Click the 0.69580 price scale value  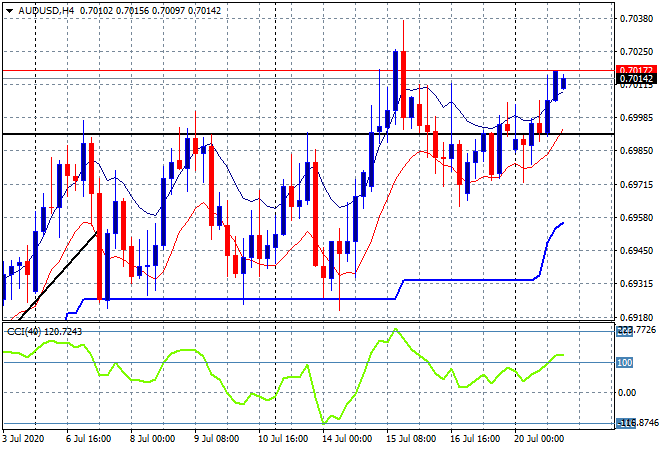[636, 217]
